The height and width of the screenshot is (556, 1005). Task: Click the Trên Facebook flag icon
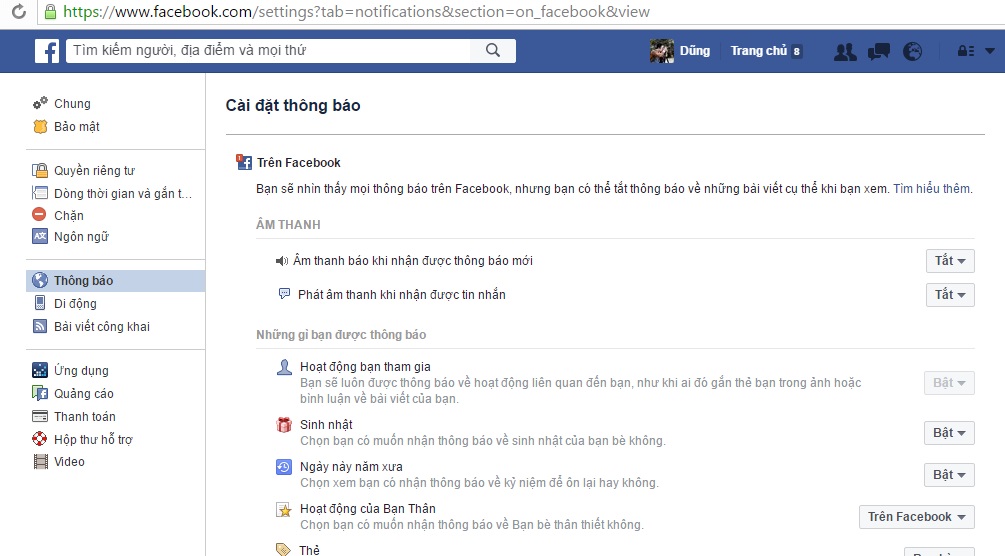pos(244,162)
